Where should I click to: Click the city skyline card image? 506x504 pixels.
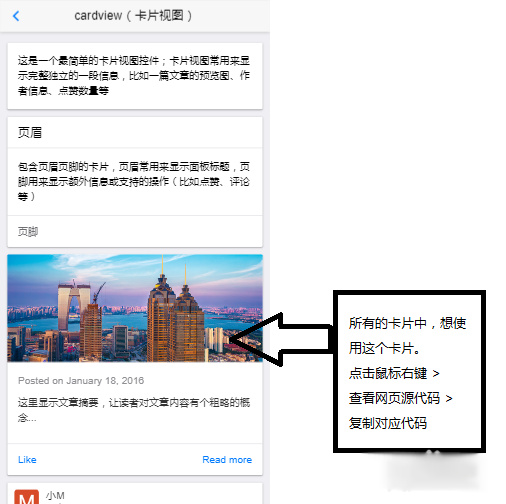tap(135, 308)
